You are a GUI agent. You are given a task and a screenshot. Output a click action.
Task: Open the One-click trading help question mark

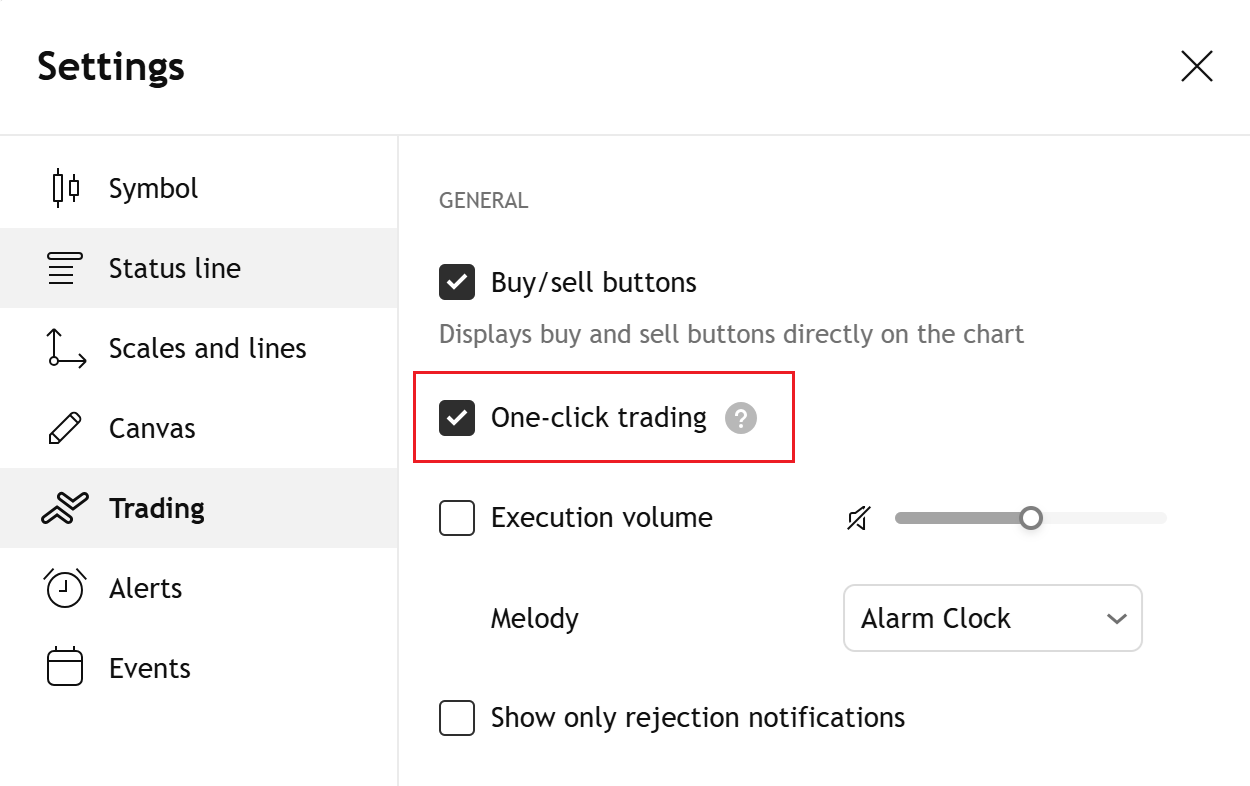click(x=741, y=418)
